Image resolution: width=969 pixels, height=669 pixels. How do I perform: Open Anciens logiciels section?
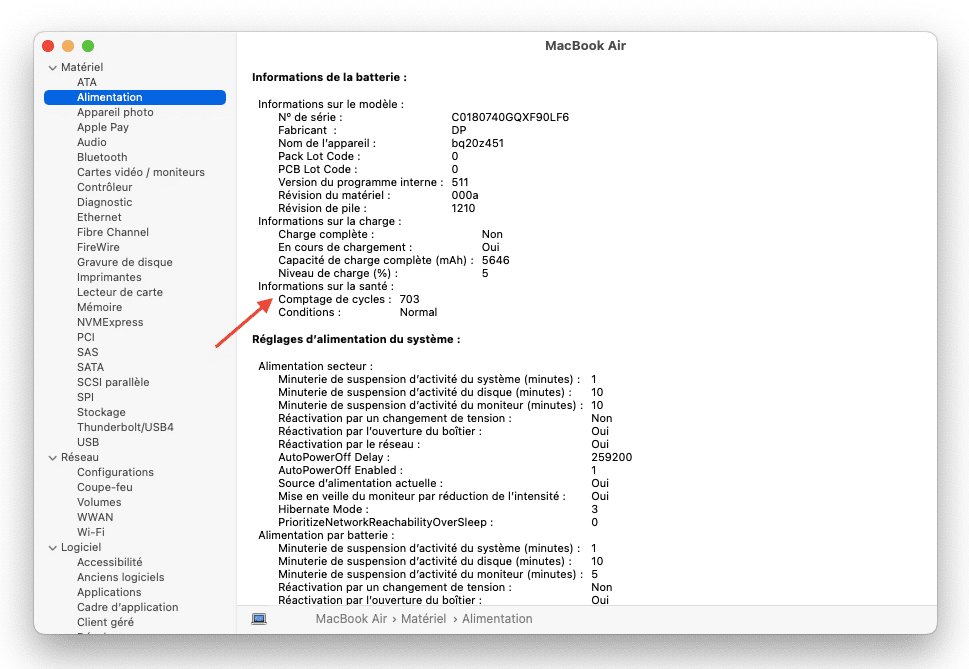(121, 577)
